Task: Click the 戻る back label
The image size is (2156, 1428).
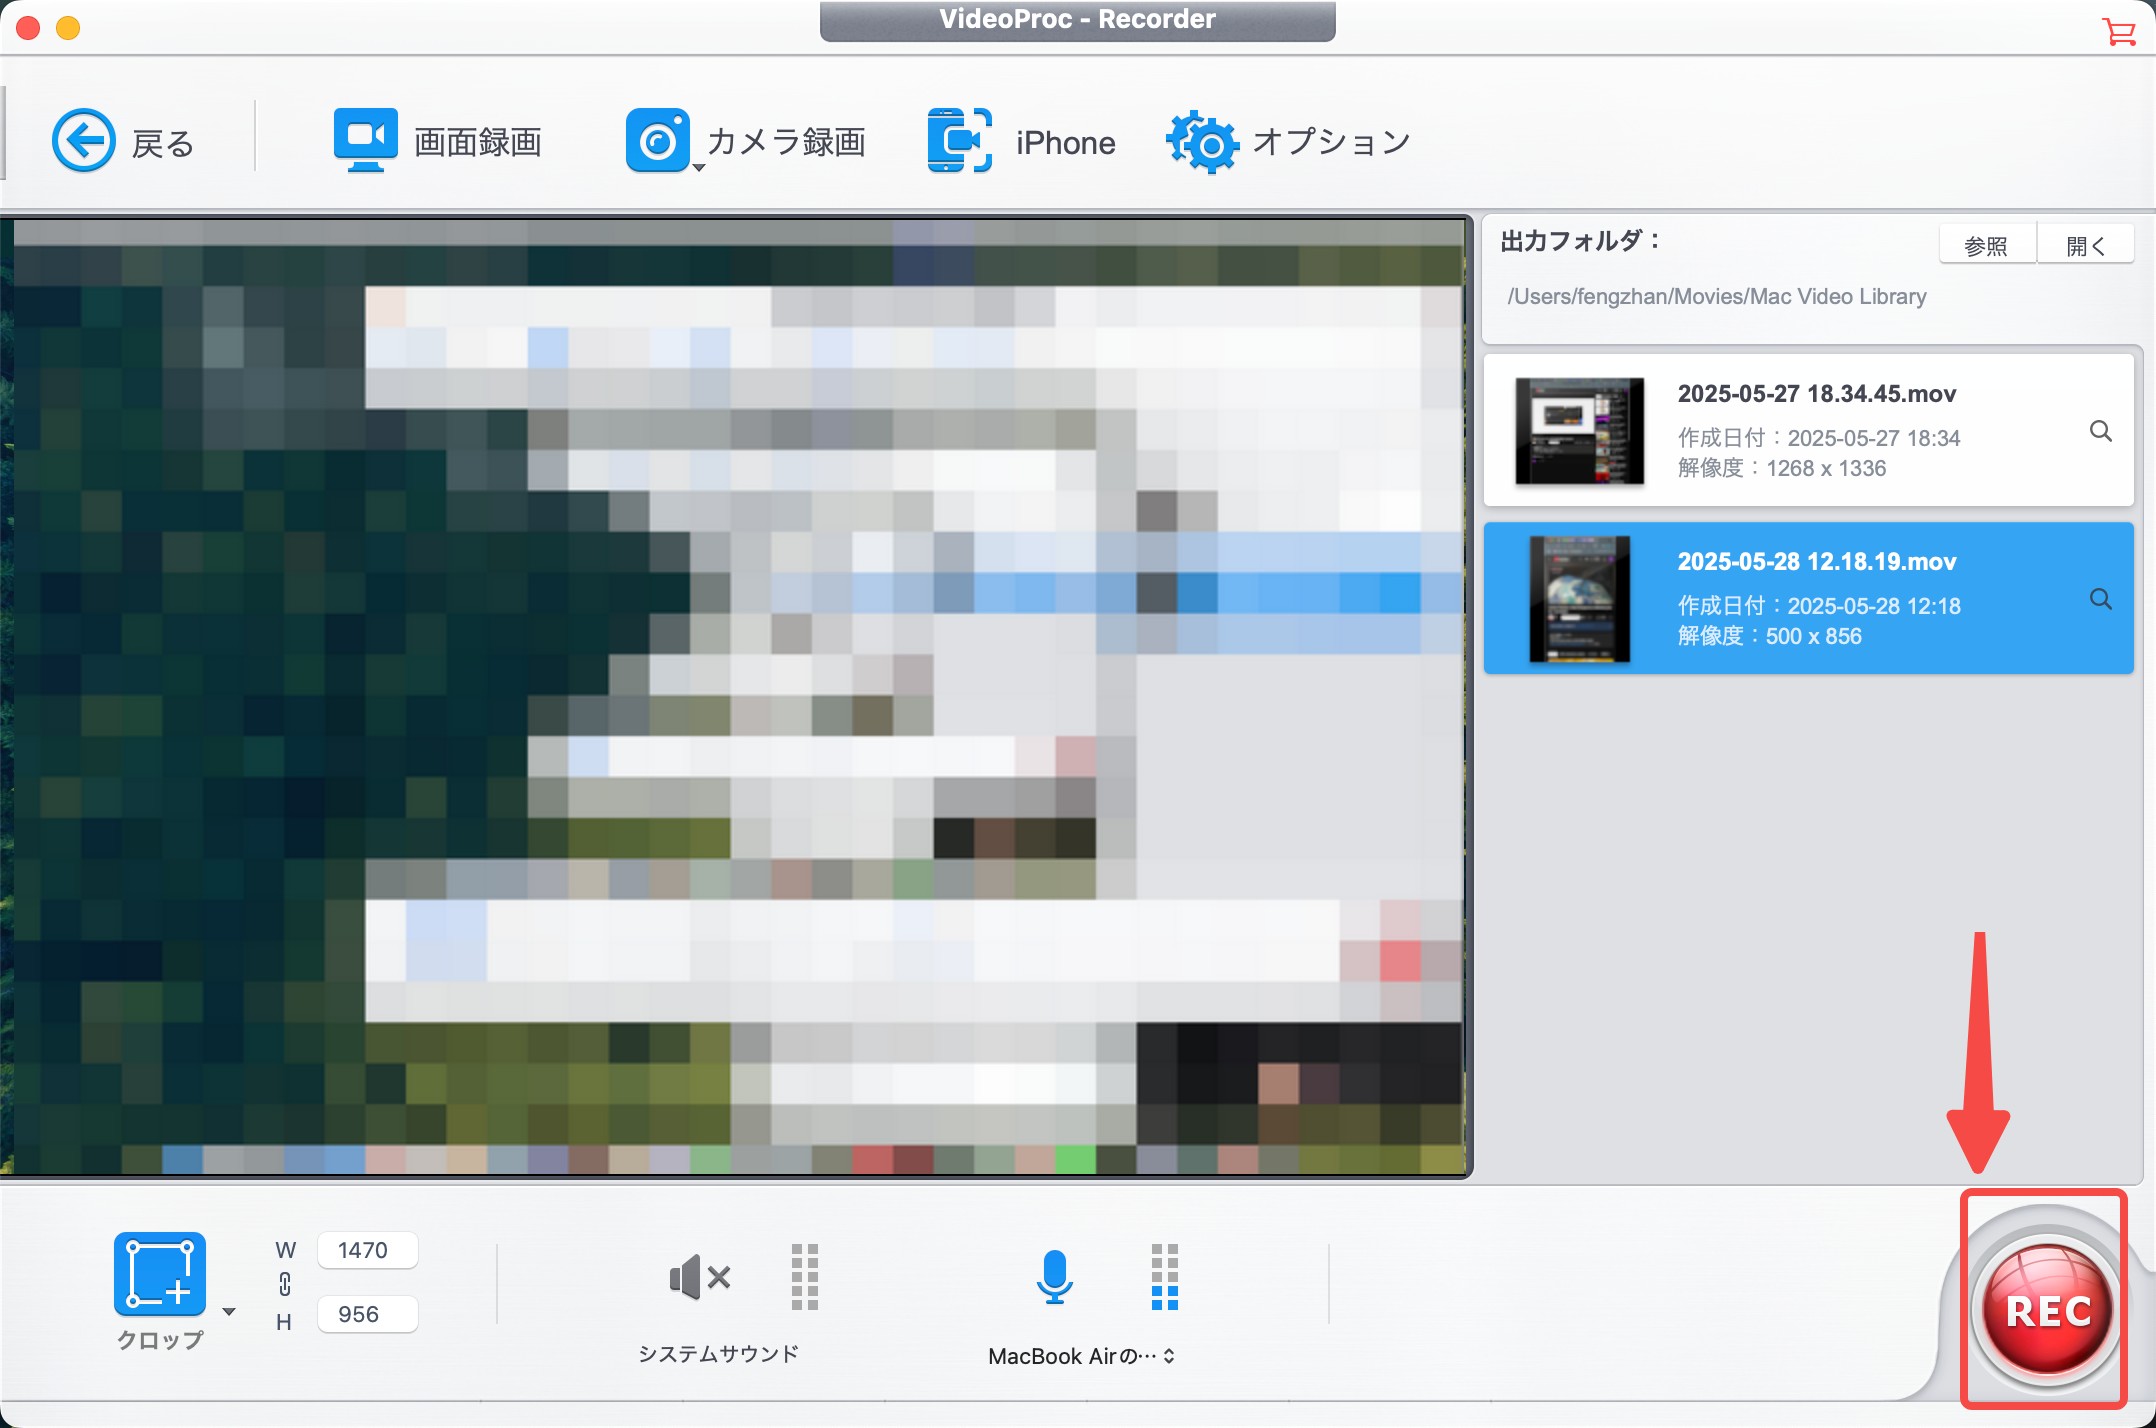Action: click(162, 144)
